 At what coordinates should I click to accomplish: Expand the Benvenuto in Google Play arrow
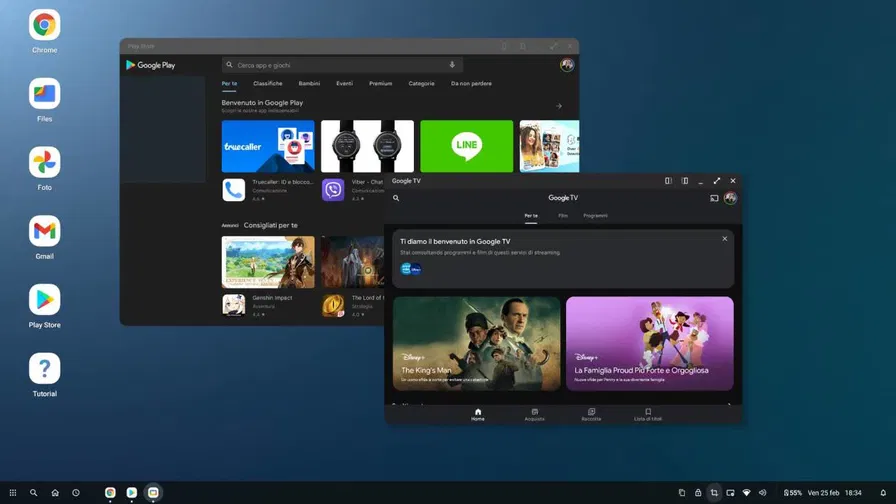point(559,106)
